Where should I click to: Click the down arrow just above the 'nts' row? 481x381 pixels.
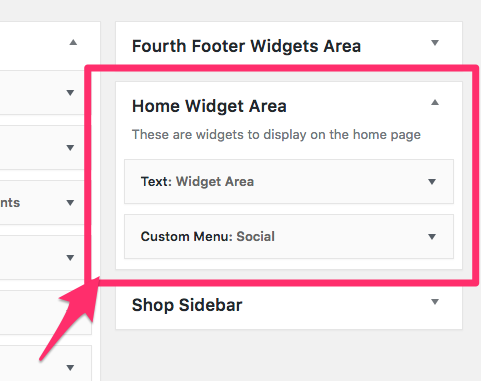click(x=70, y=148)
